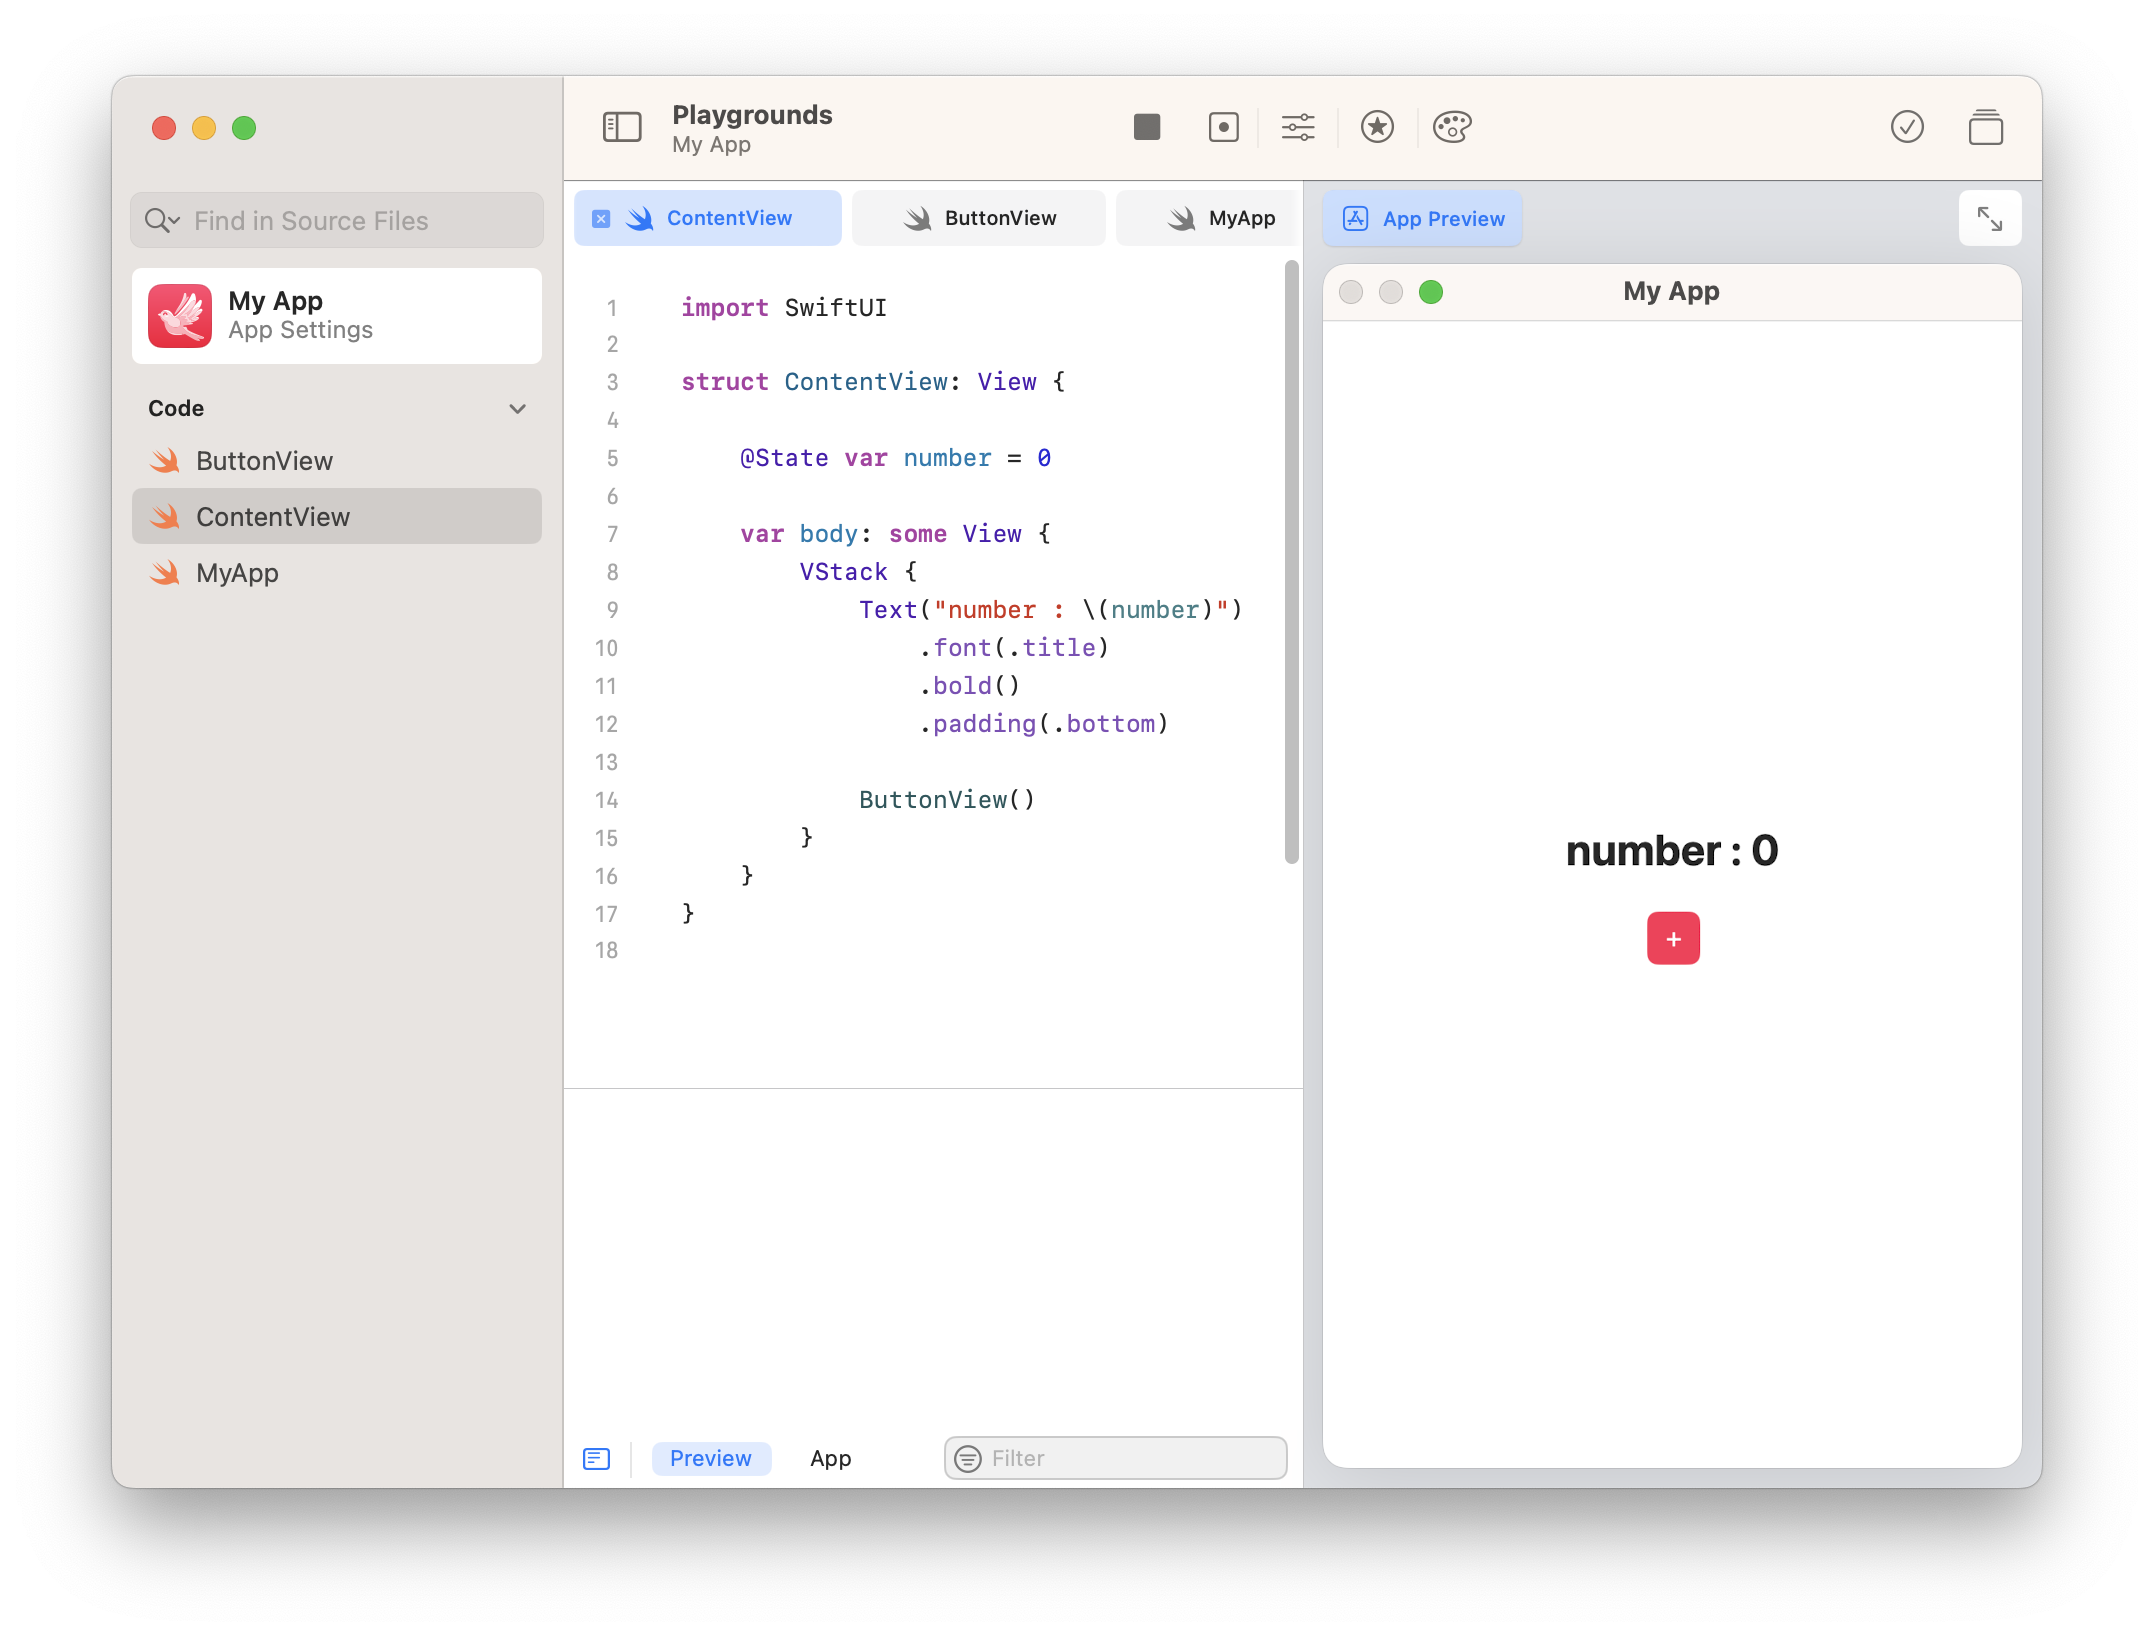This screenshot has height=1636, width=2154.
Task: Open the search options dropdown magnifier
Action: (x=162, y=220)
